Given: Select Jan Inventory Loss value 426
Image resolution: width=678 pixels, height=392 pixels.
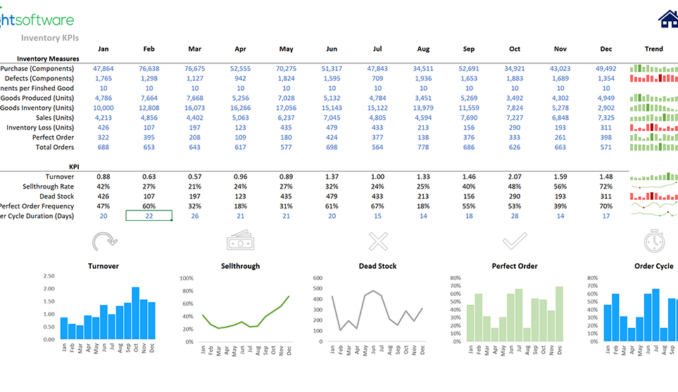Looking at the screenshot, I should tap(103, 127).
